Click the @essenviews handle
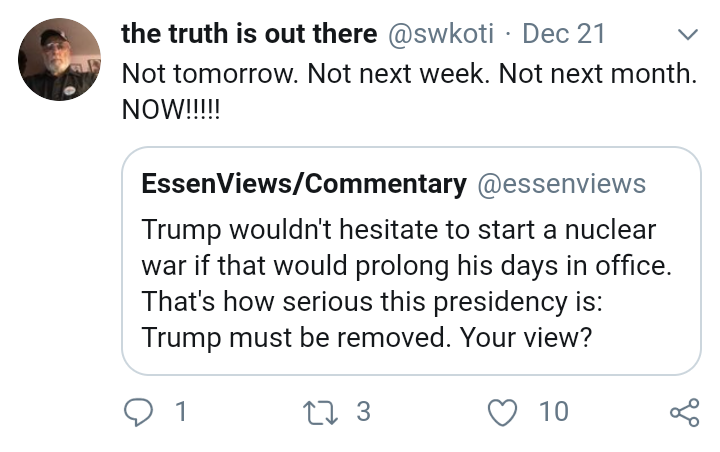Viewport: 720px width, 452px height. point(562,184)
